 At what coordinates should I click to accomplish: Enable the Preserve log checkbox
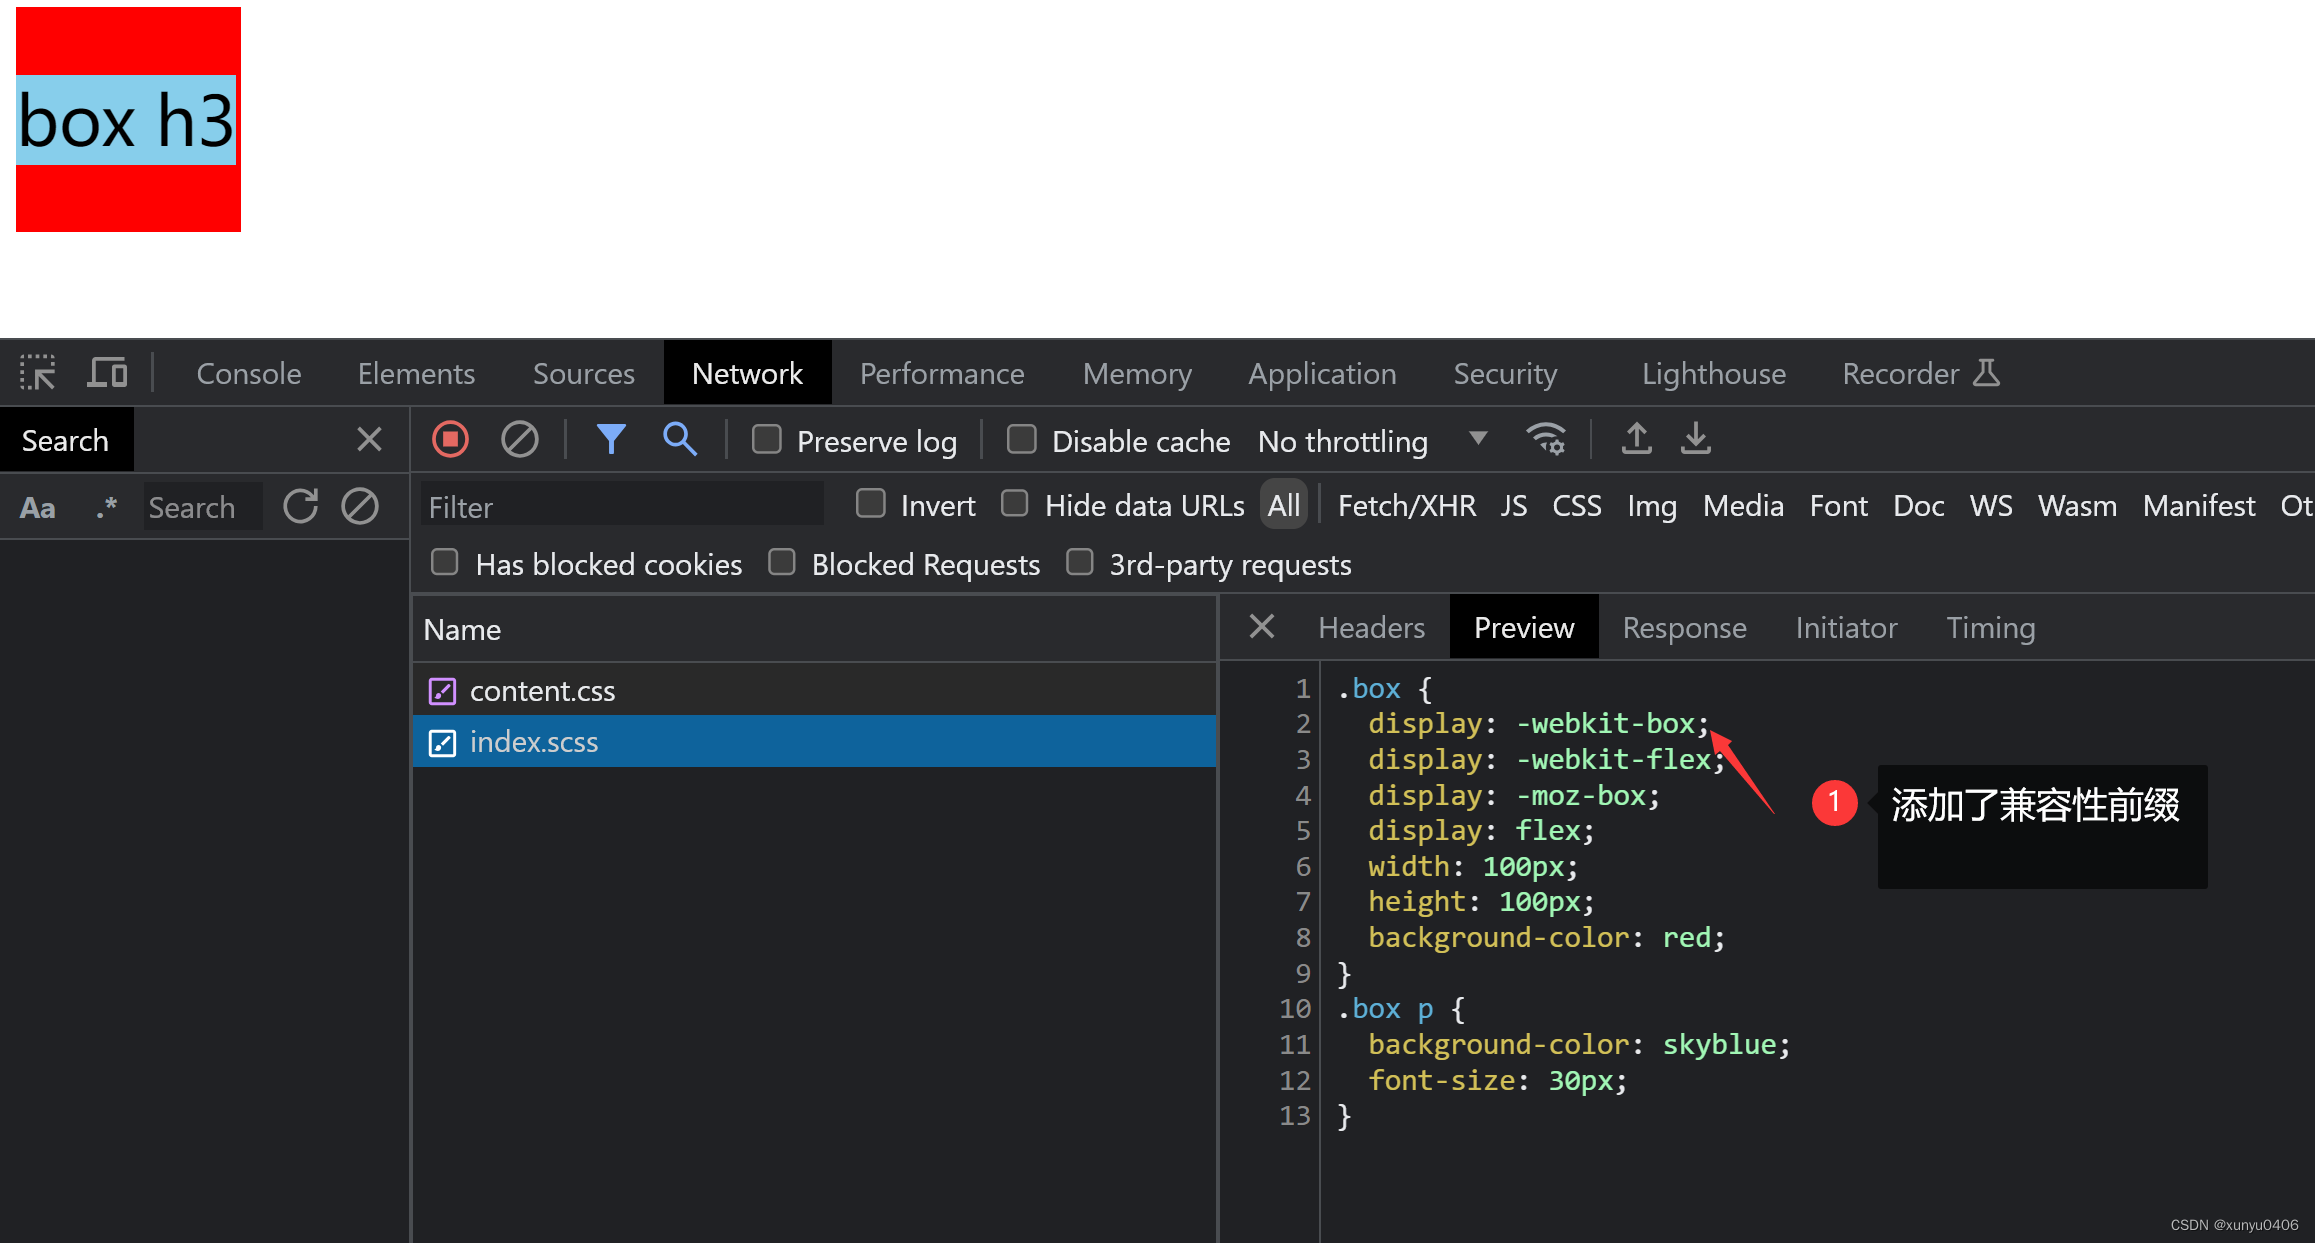(x=767, y=440)
